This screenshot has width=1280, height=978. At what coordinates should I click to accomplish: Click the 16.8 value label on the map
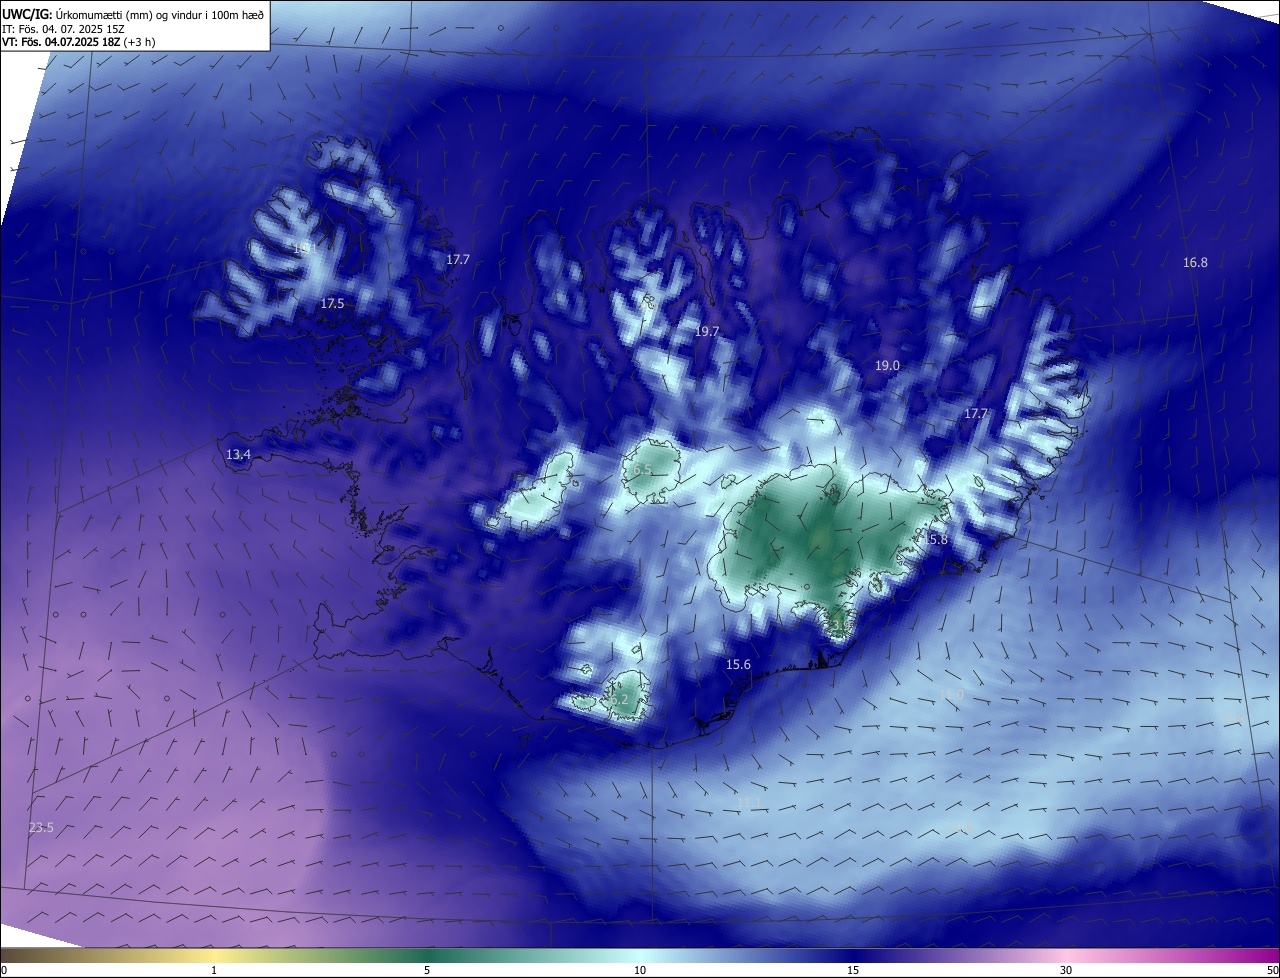[x=1195, y=263]
